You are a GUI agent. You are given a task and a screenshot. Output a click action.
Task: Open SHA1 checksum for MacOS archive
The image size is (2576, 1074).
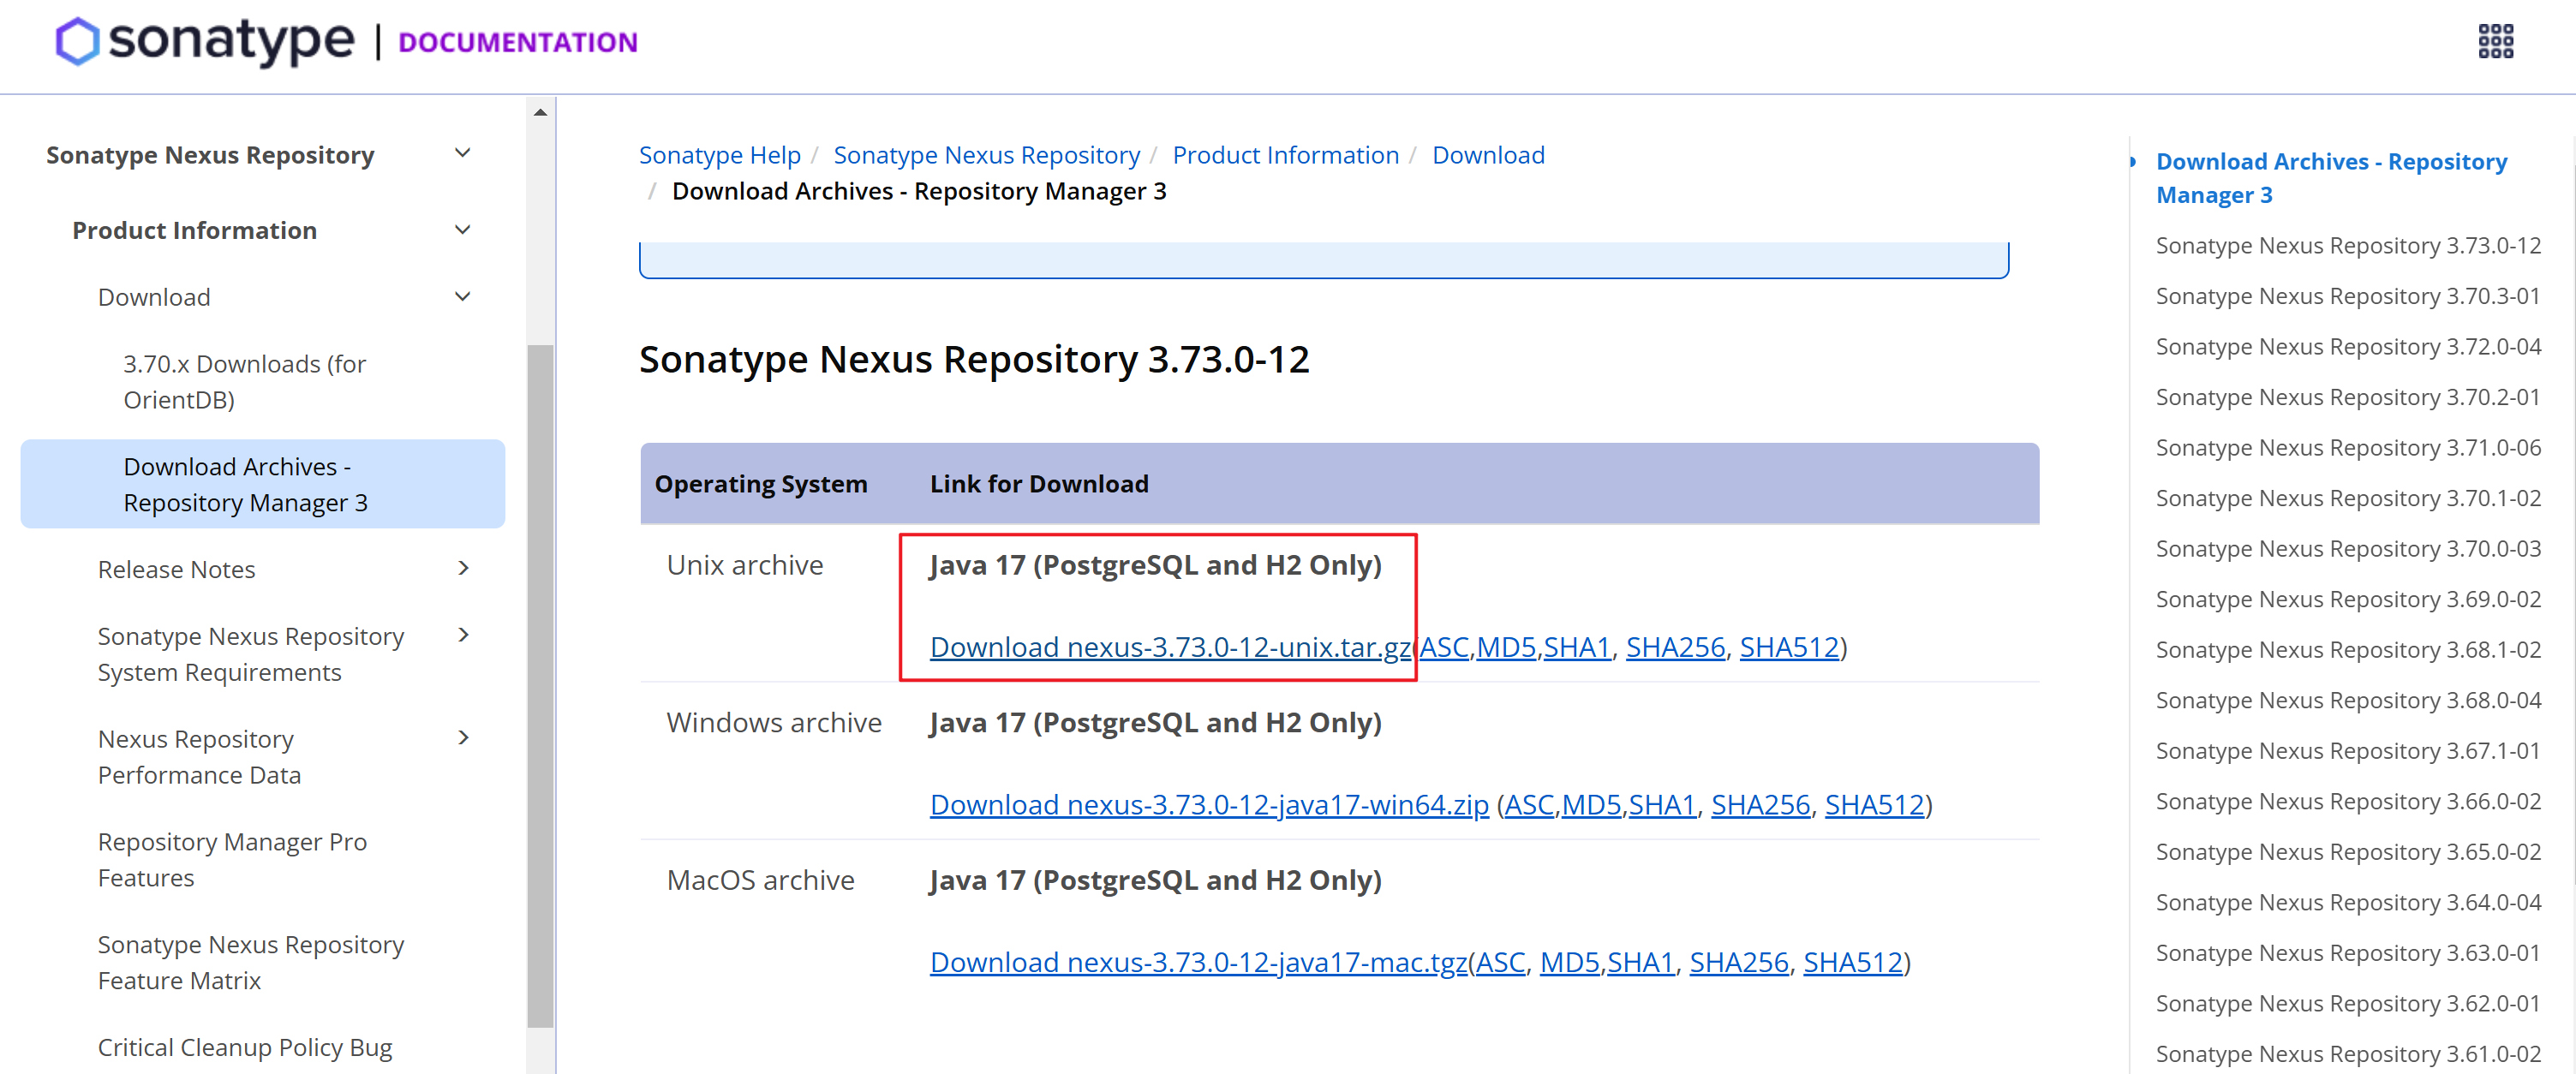point(1641,962)
